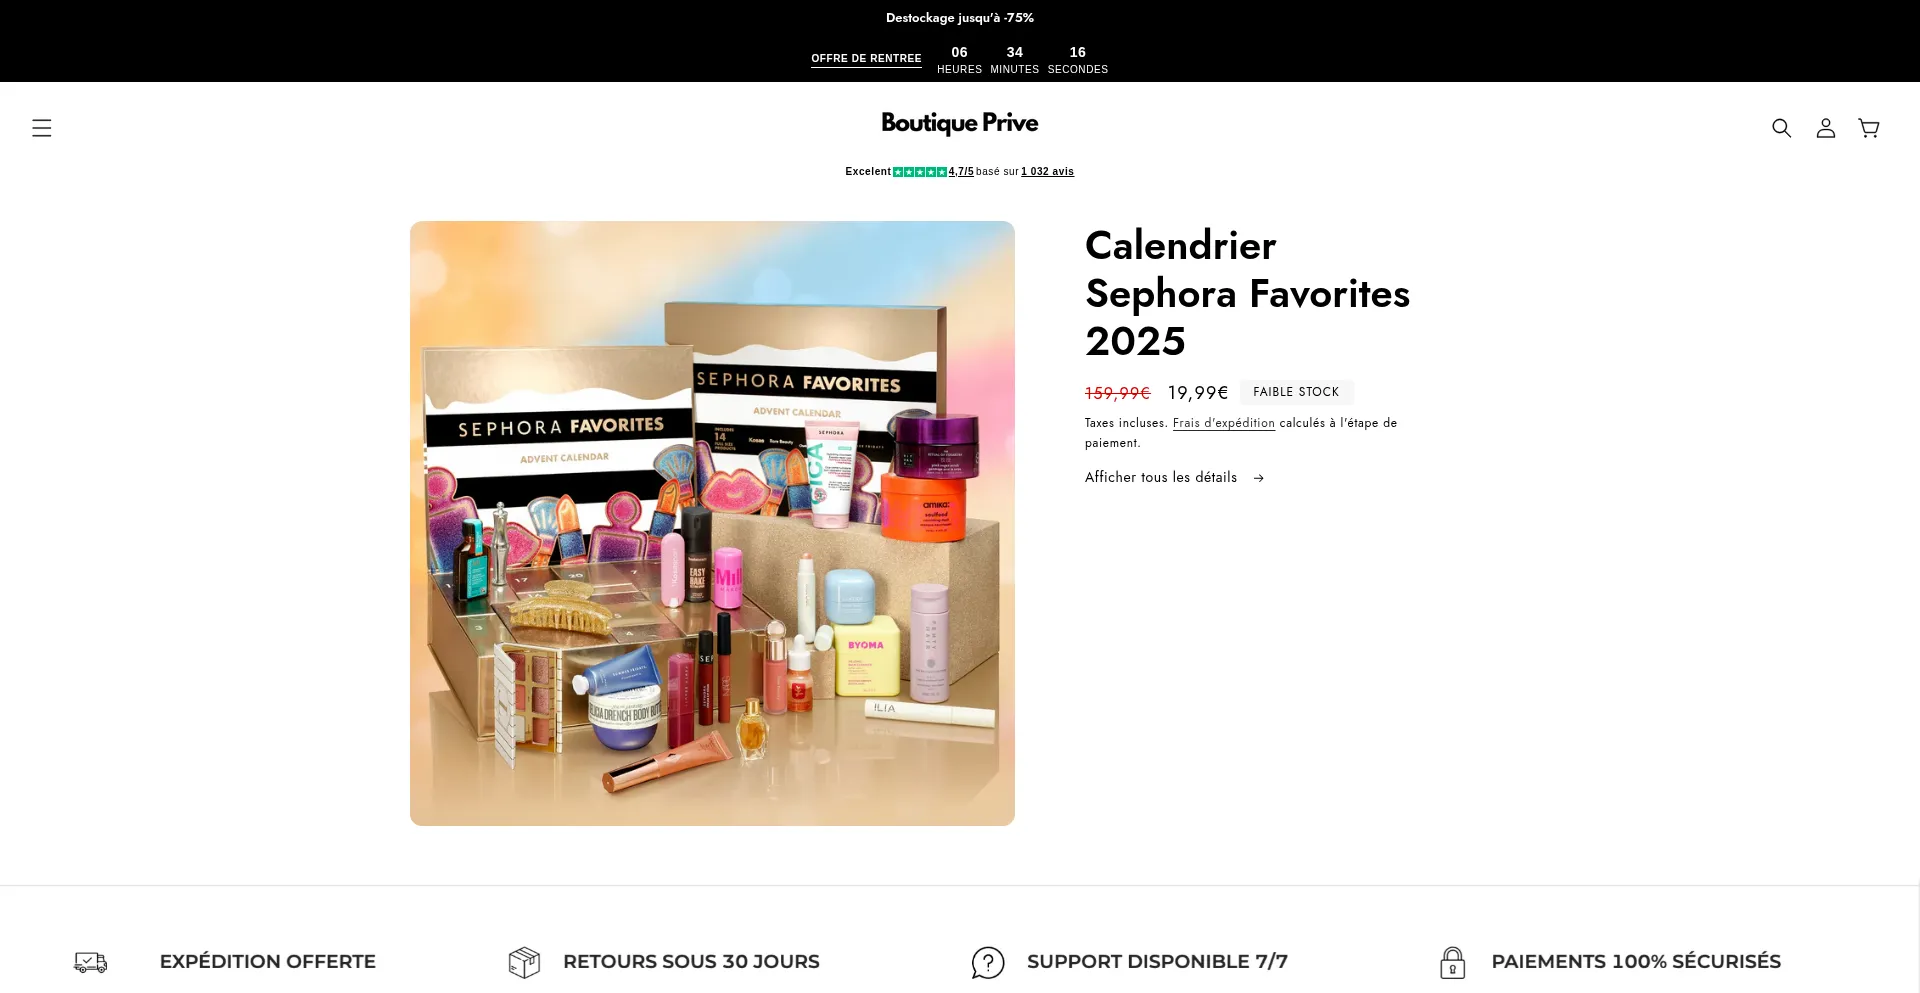Click the Destockage jusqu'à -75% announcement
Viewport: 1920px width, 993px height.
click(x=960, y=18)
